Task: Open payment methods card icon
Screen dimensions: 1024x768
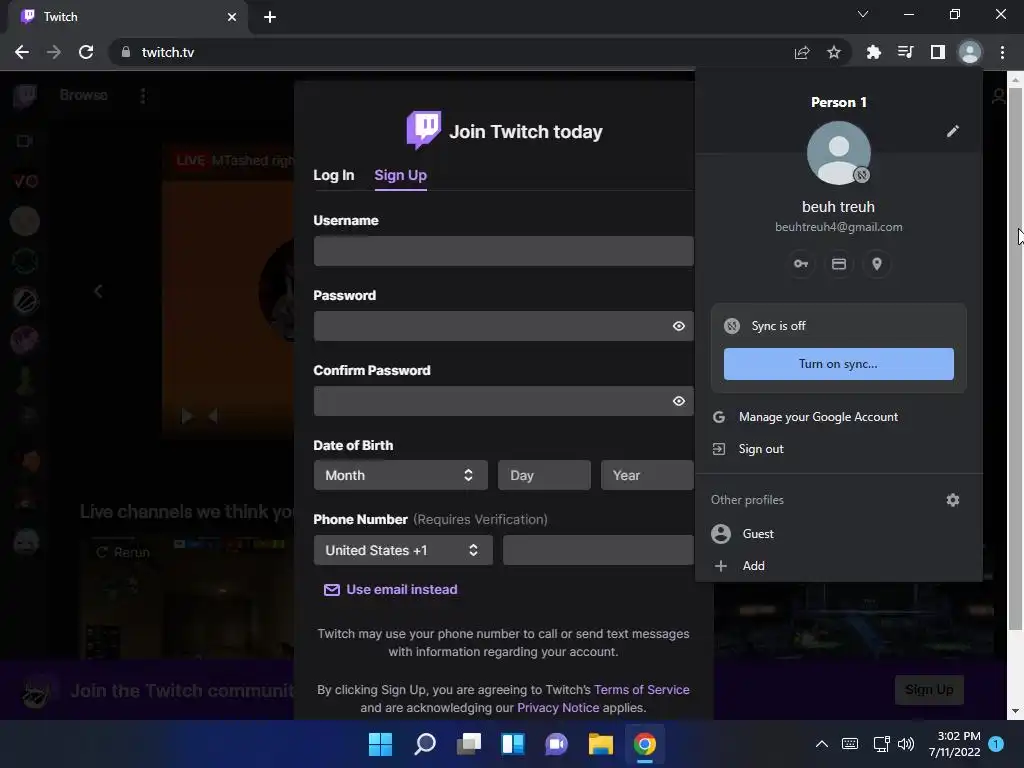Action: 839,264
